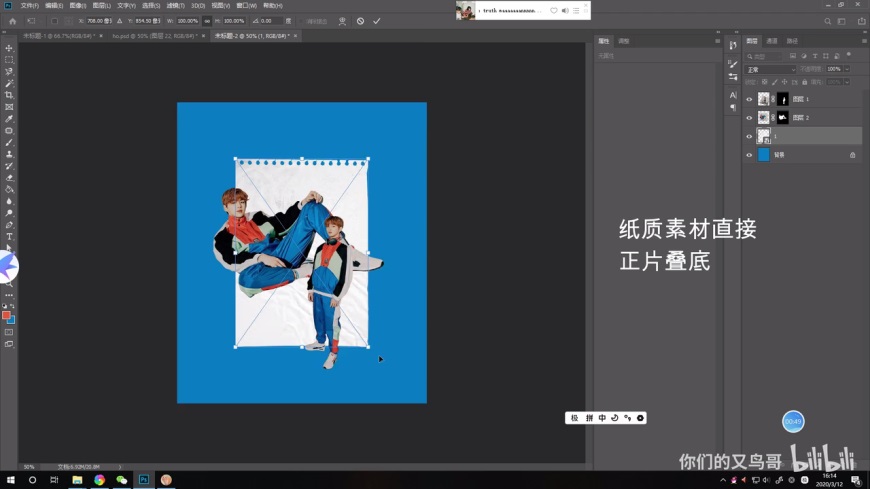Select the Brush tool
Screen dimensions: 870x489
pyautogui.click(x=9, y=143)
